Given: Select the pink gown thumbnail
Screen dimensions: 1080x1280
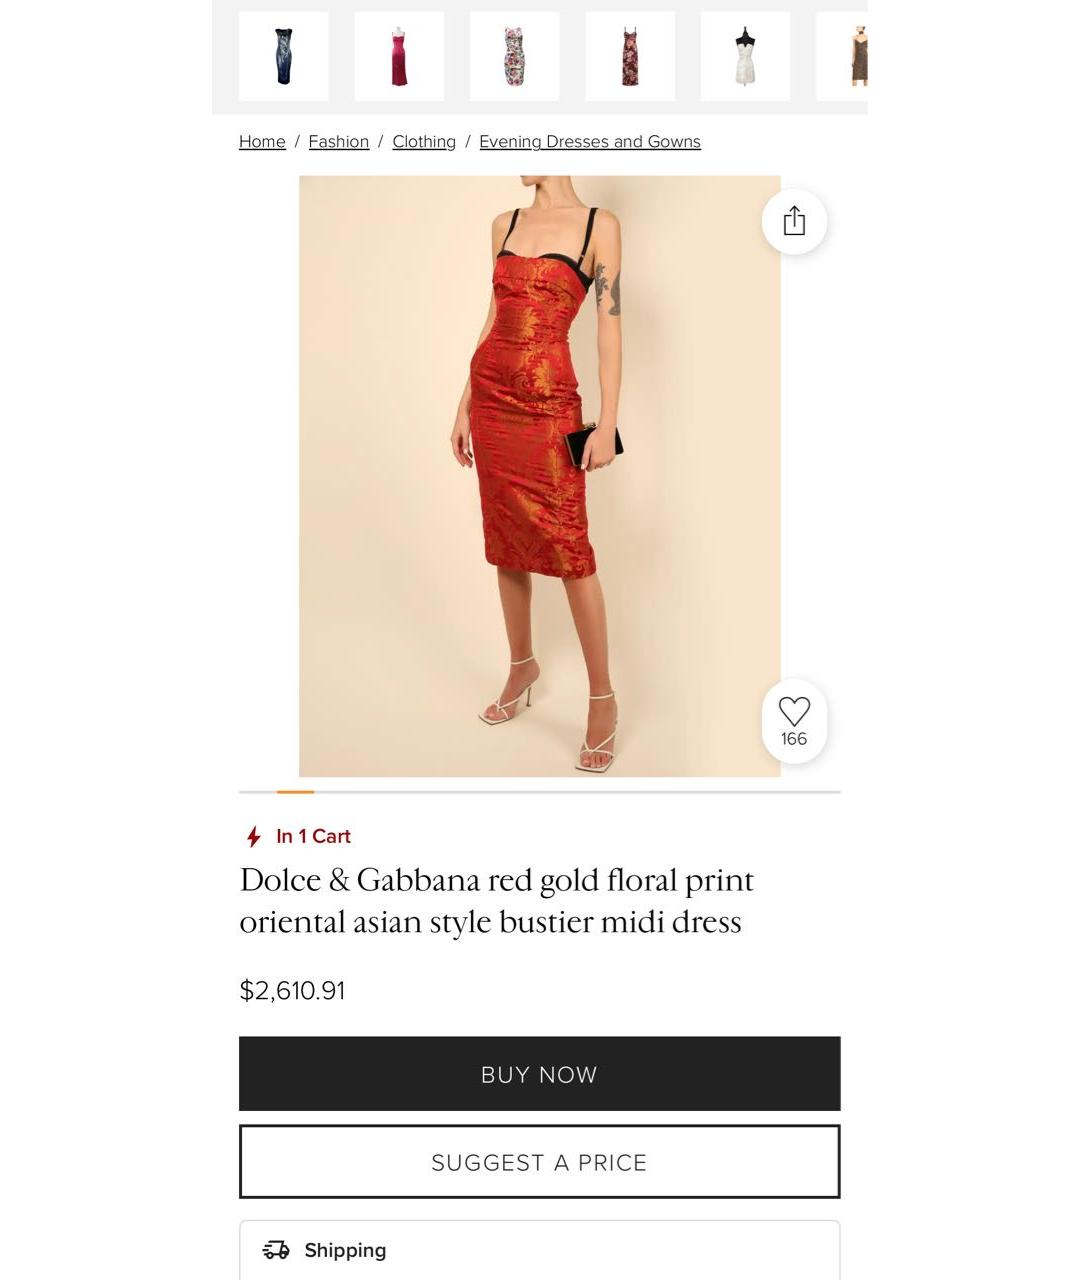Looking at the screenshot, I should pyautogui.click(x=399, y=57).
